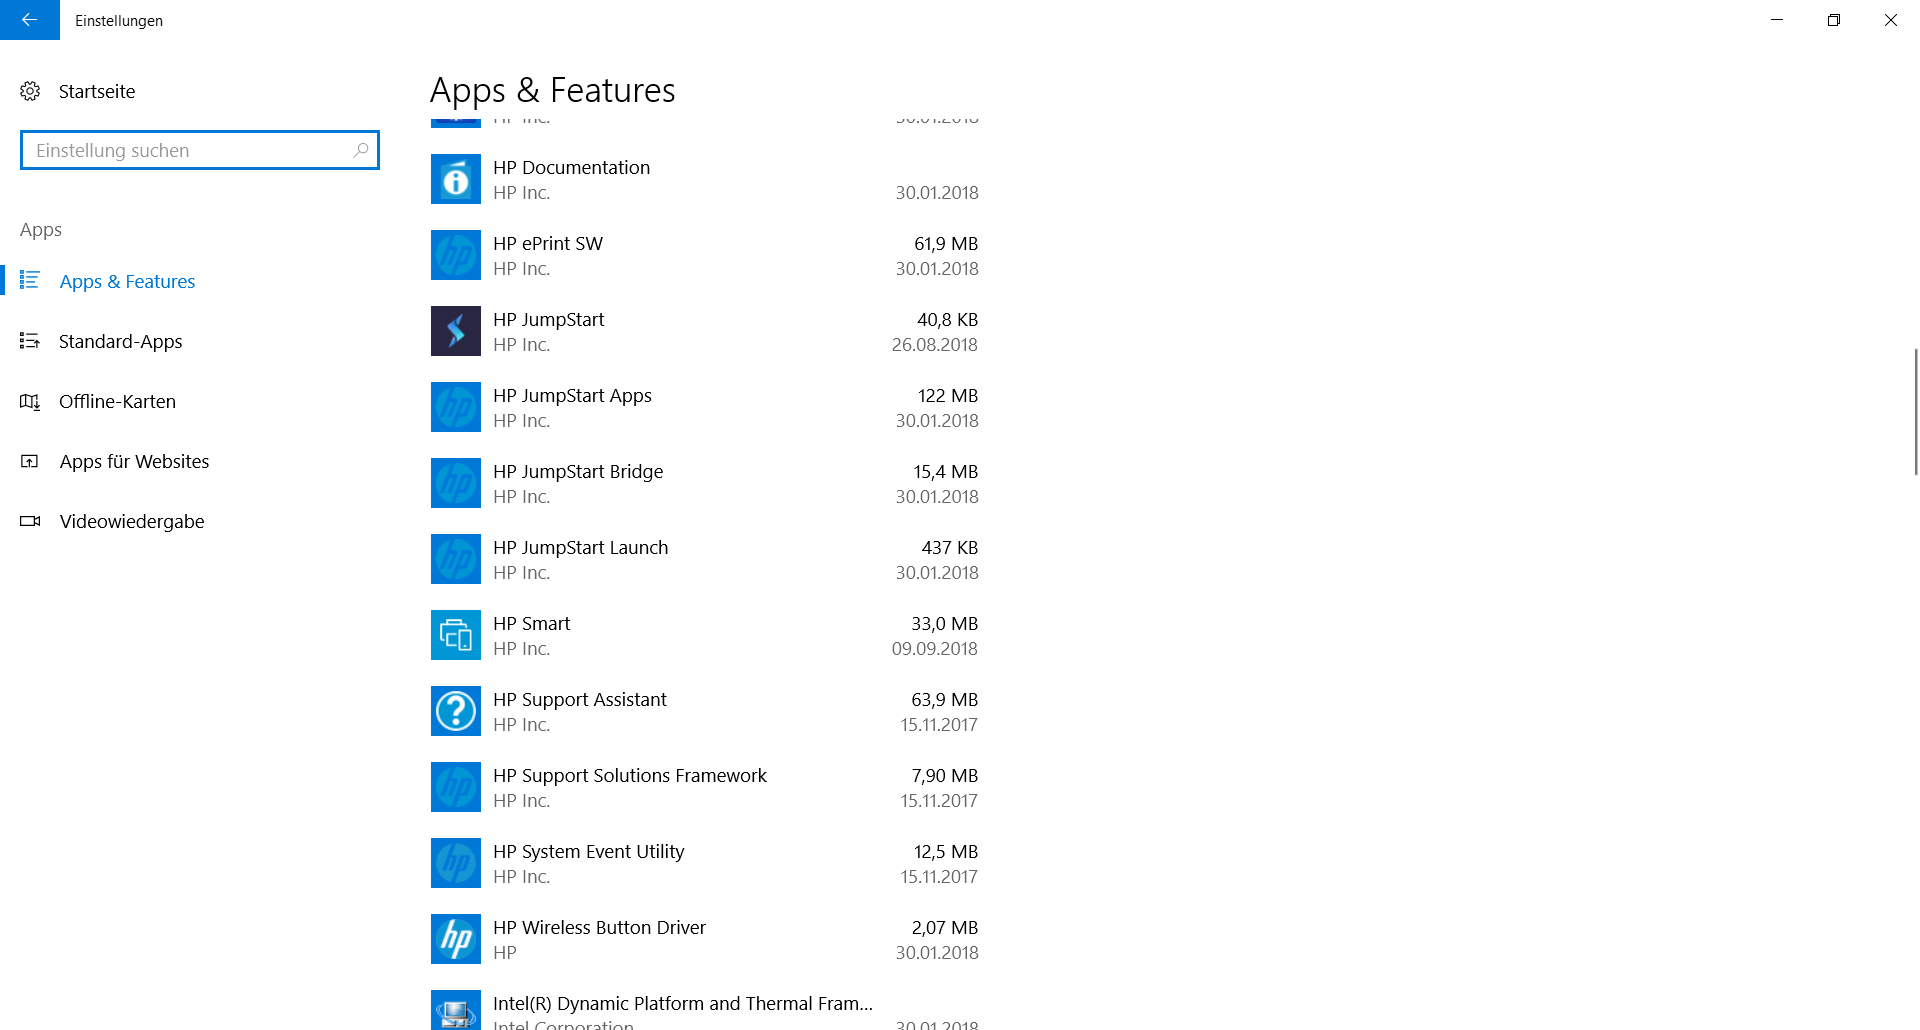Click the HP Support Assistant question-mark icon
The height and width of the screenshot is (1030, 1920).
[x=456, y=711]
